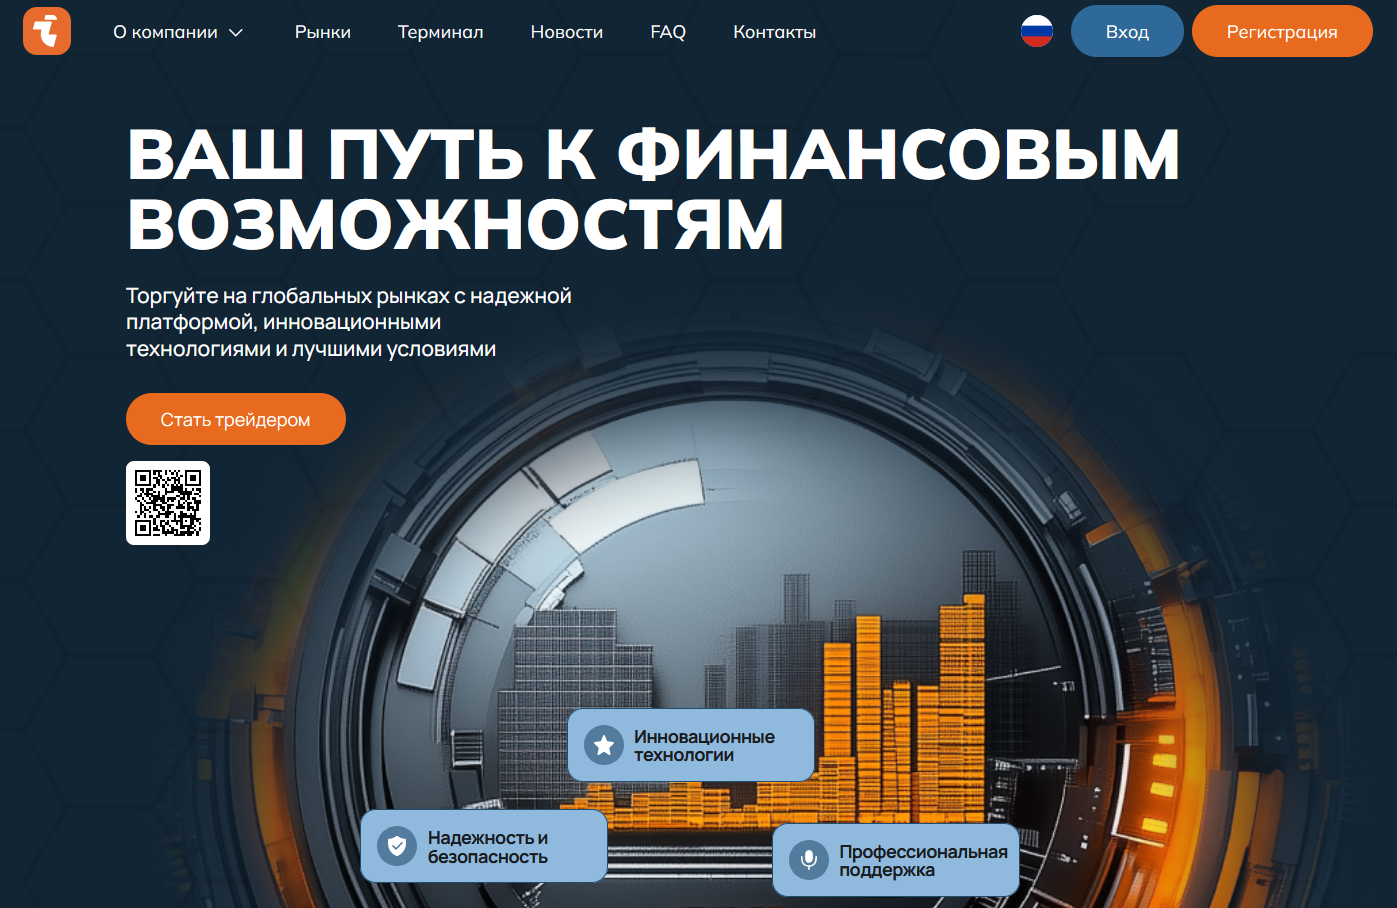Open the Рынки menu item
Image resolution: width=1397 pixels, height=908 pixels.
(x=323, y=32)
